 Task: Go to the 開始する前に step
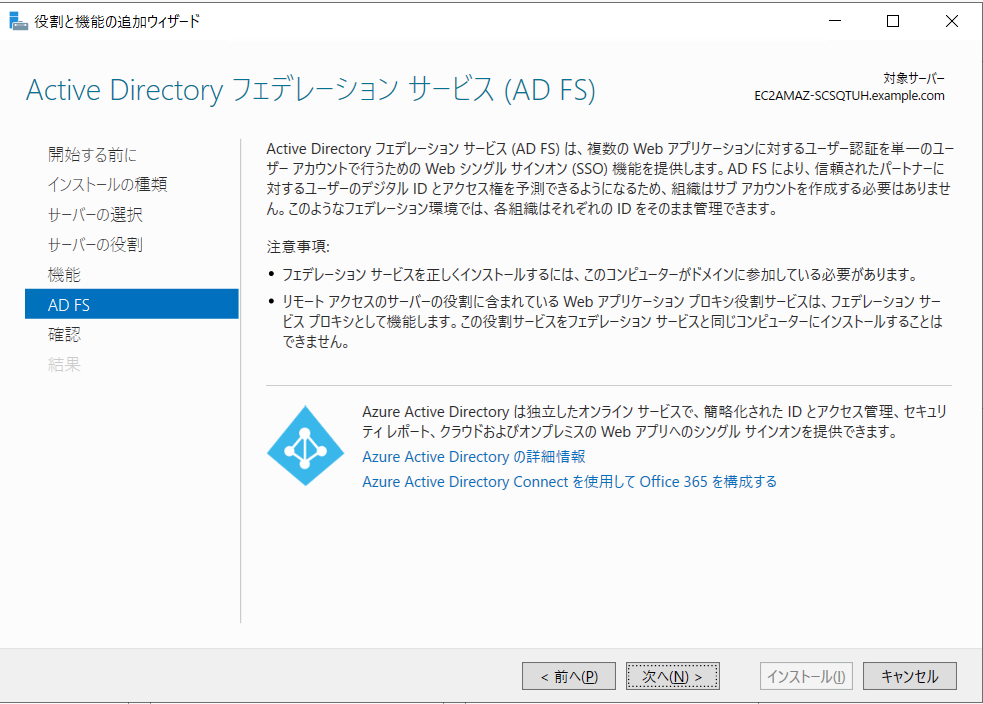tap(92, 154)
